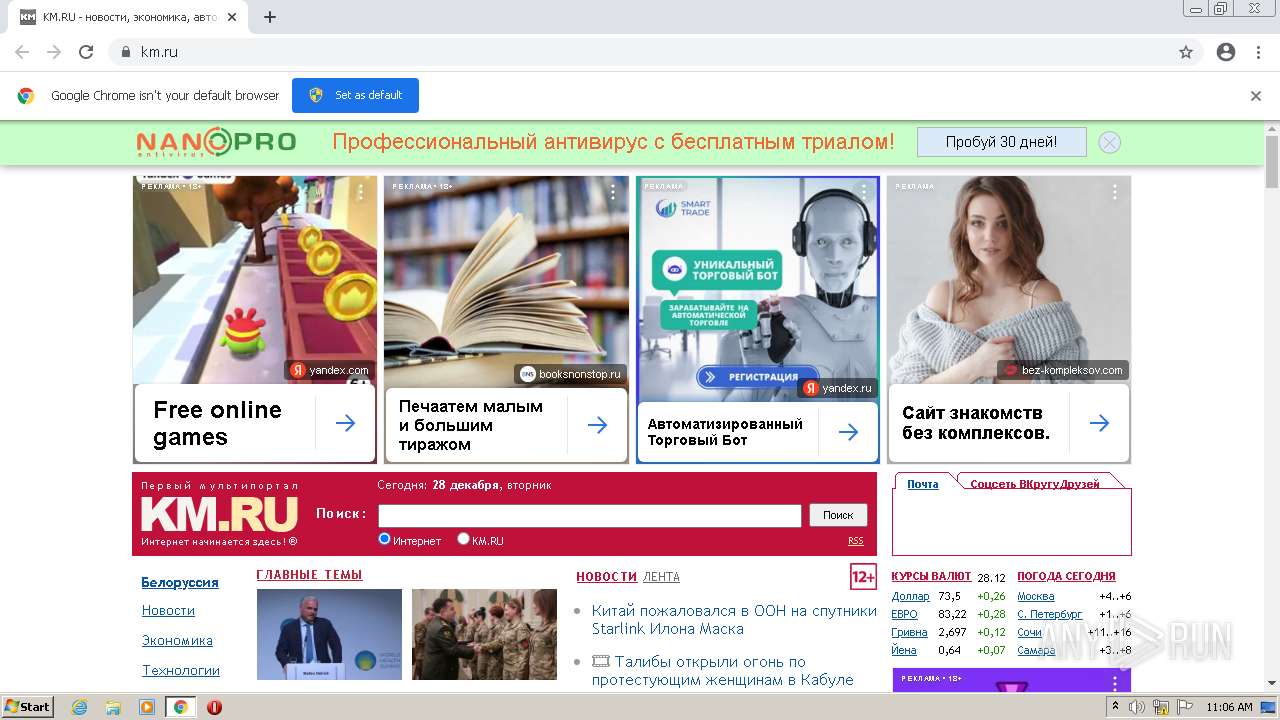Open the RSS link
This screenshot has height=720, width=1280.
pos(856,541)
